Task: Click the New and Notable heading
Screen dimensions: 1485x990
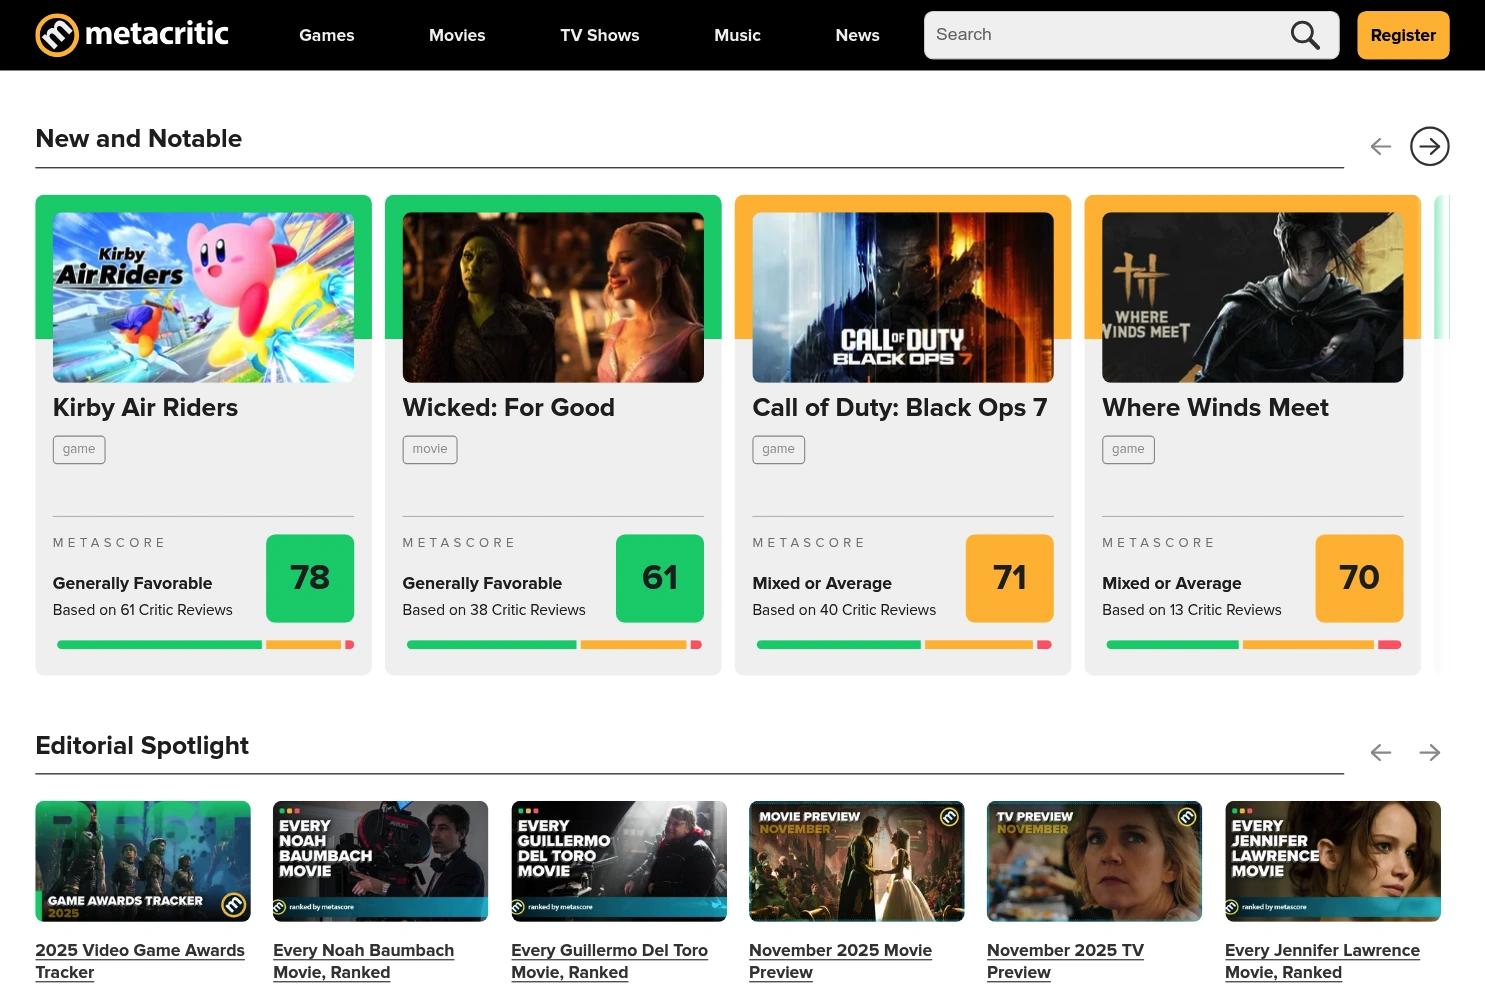Action: 139,139
